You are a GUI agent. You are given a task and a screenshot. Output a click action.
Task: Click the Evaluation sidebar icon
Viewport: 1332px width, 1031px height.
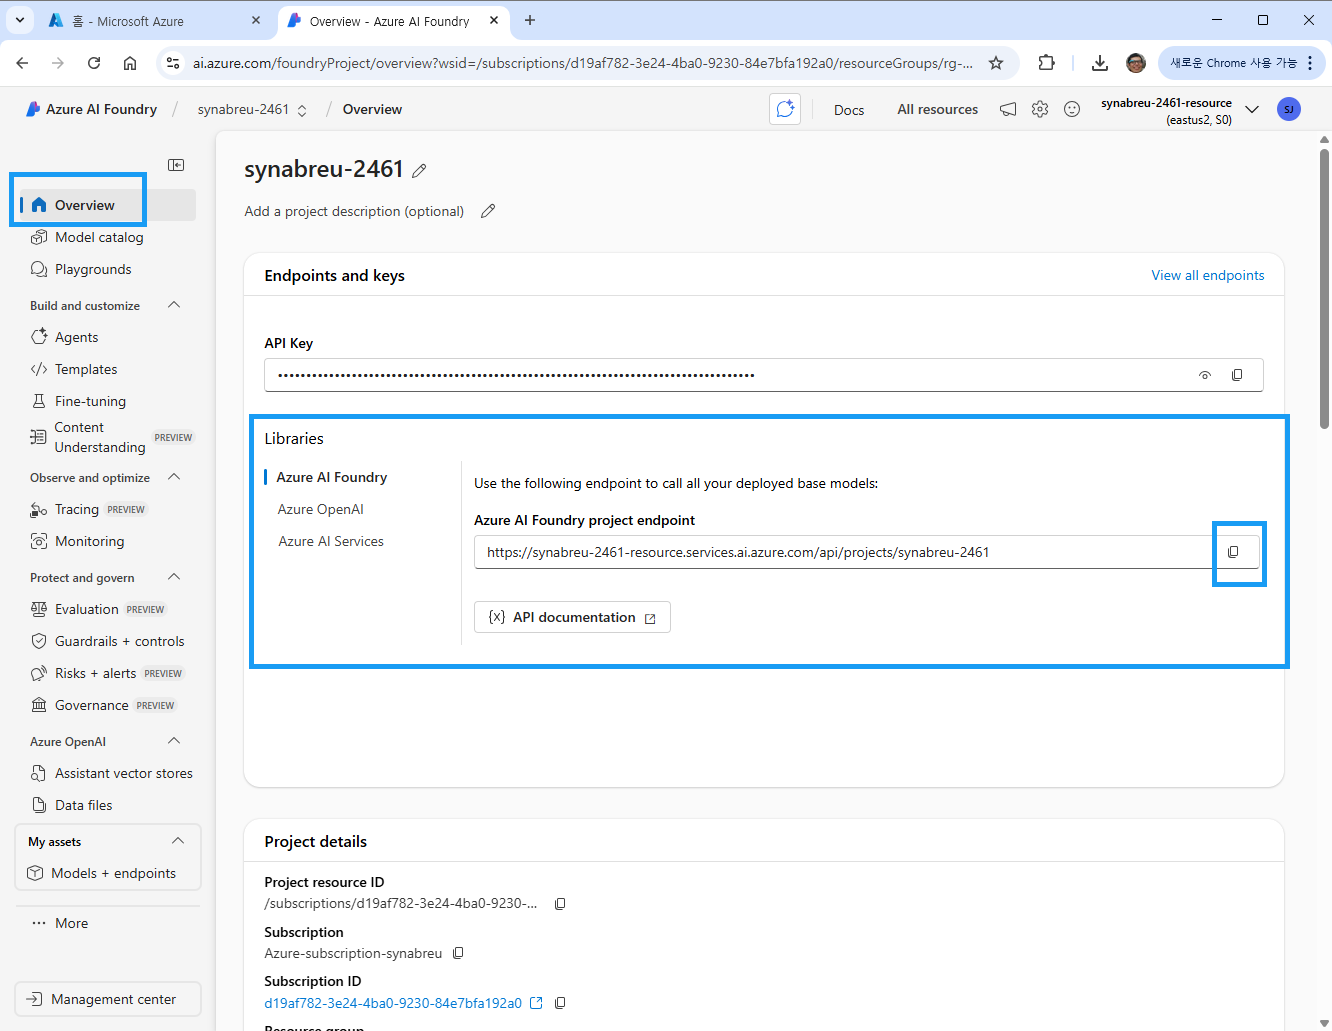(39, 609)
